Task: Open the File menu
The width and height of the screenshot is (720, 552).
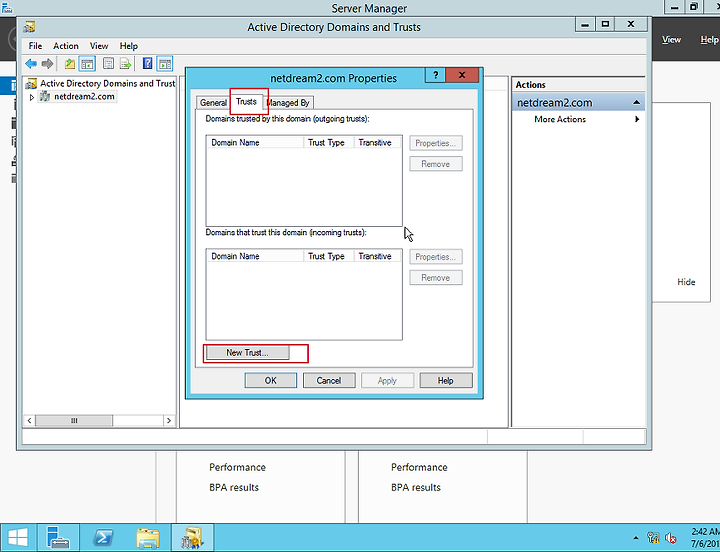Action: tap(35, 46)
